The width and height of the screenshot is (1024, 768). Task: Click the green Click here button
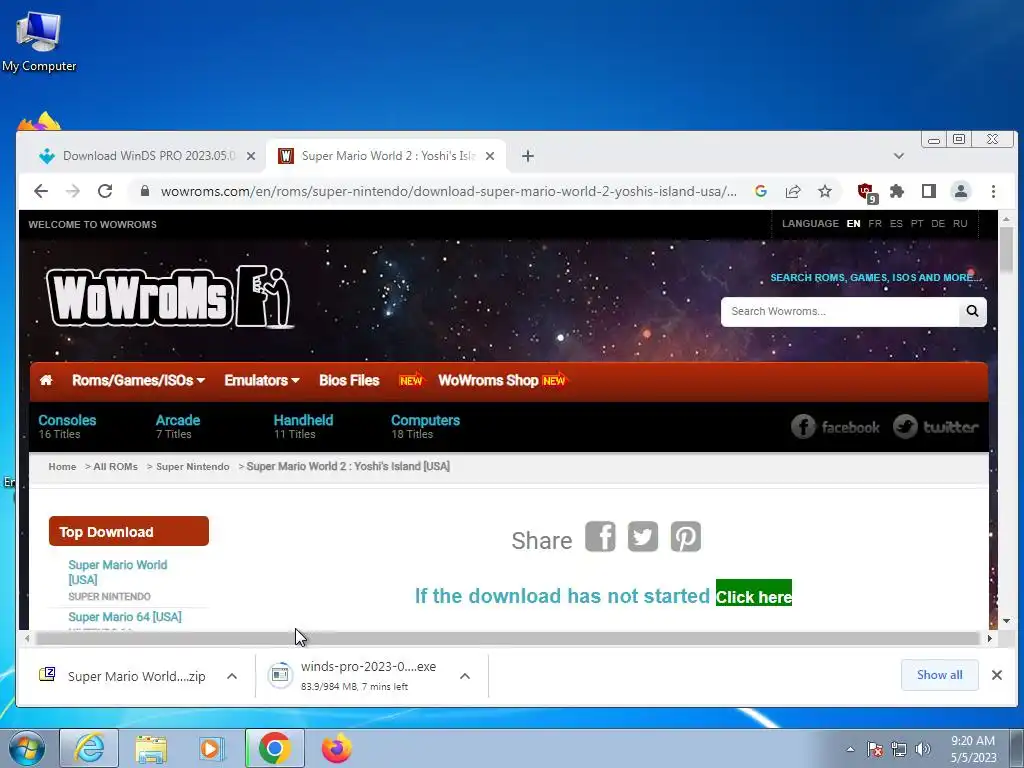[754, 593]
